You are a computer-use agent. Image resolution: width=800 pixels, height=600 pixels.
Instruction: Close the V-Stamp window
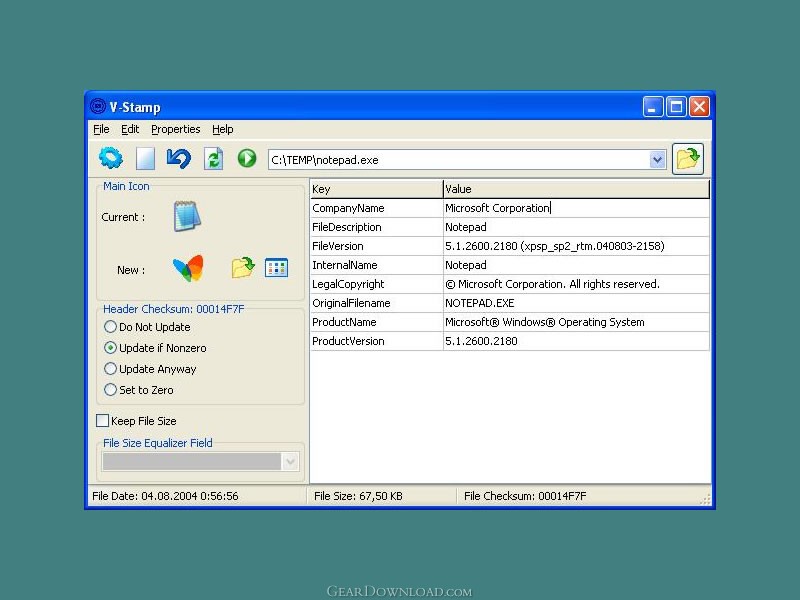click(x=699, y=107)
